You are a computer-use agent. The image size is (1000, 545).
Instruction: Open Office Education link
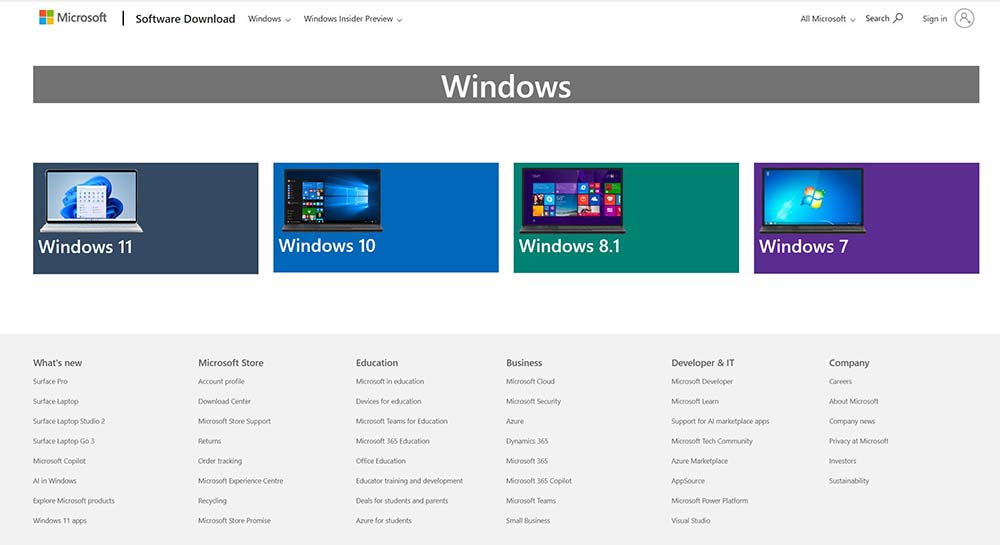(381, 460)
